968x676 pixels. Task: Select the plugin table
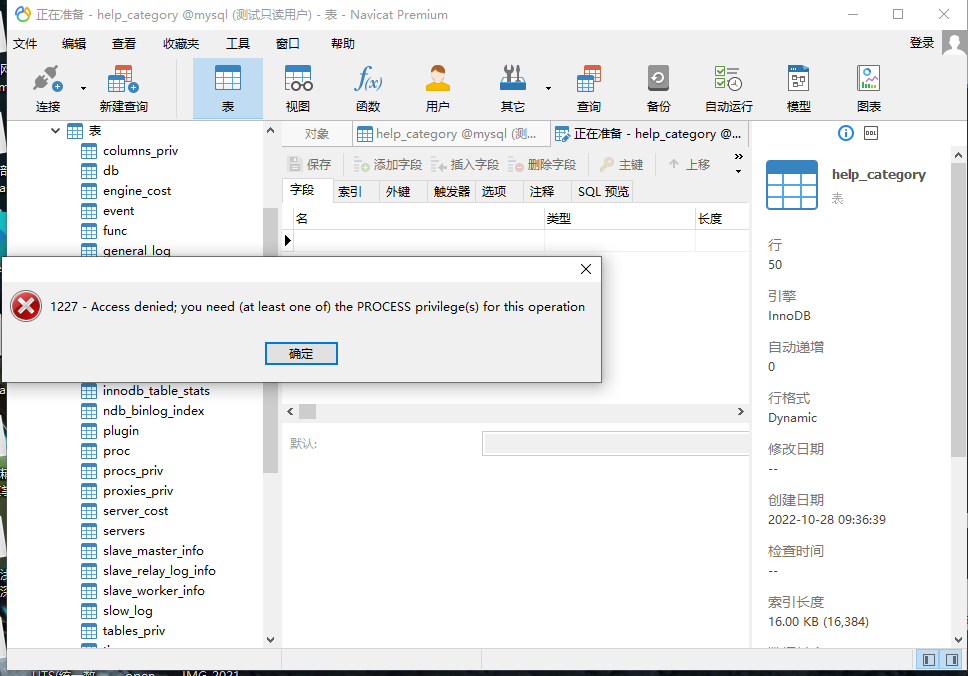(x=120, y=431)
